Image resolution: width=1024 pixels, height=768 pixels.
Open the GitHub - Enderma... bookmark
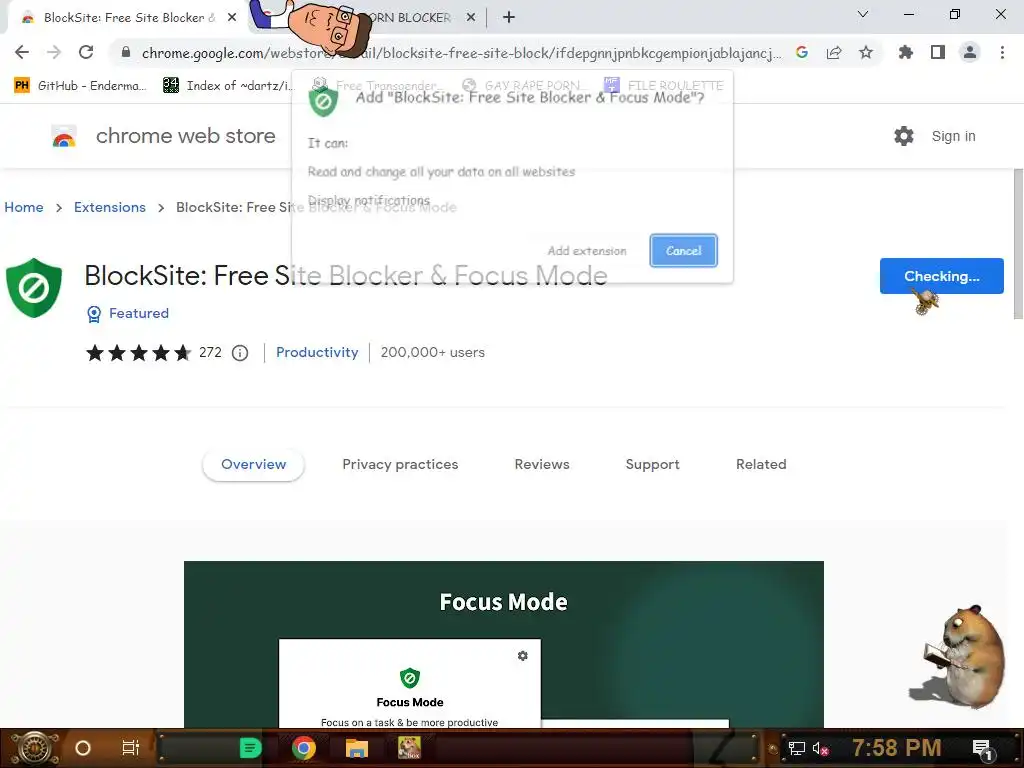80,85
